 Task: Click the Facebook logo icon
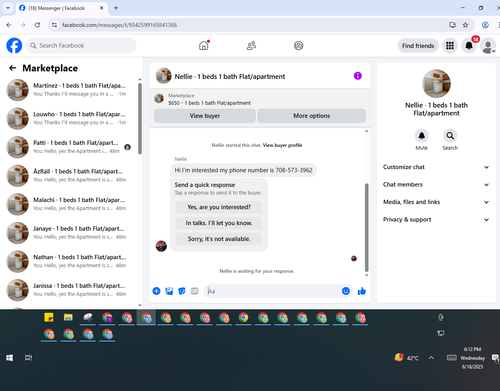pyautogui.click(x=14, y=46)
